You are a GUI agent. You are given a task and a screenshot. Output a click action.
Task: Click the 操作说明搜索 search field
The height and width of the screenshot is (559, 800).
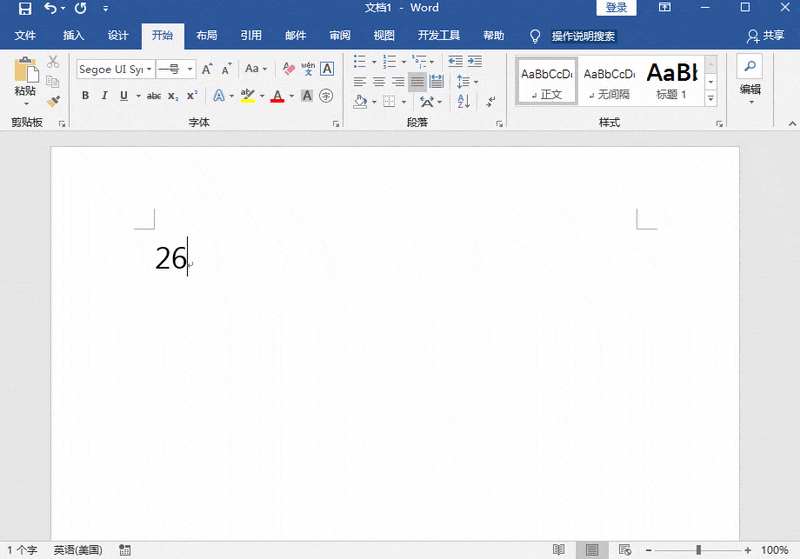coord(583,36)
